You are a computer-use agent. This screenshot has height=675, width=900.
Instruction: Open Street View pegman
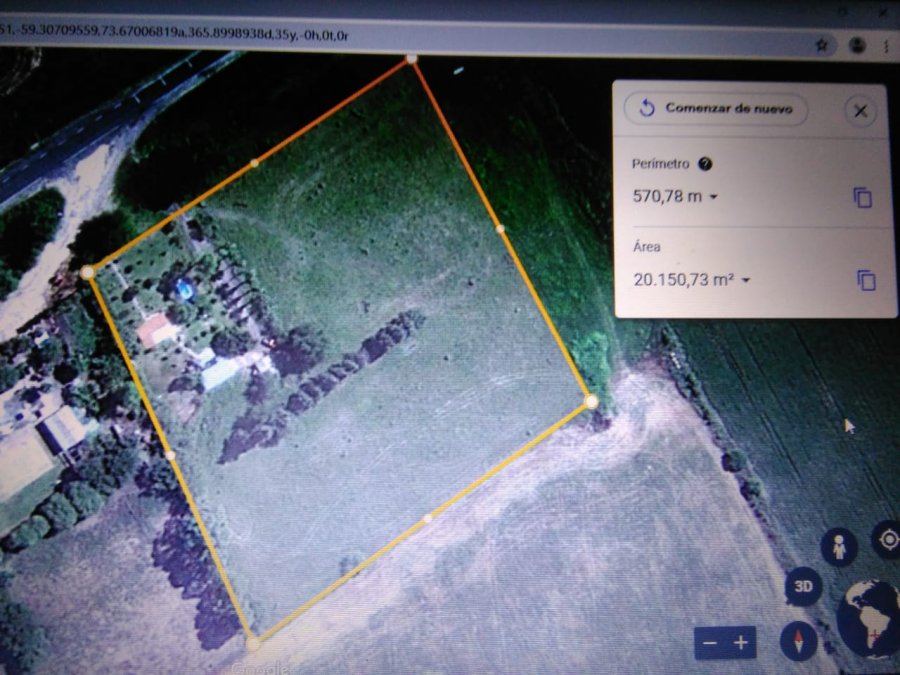(839, 546)
